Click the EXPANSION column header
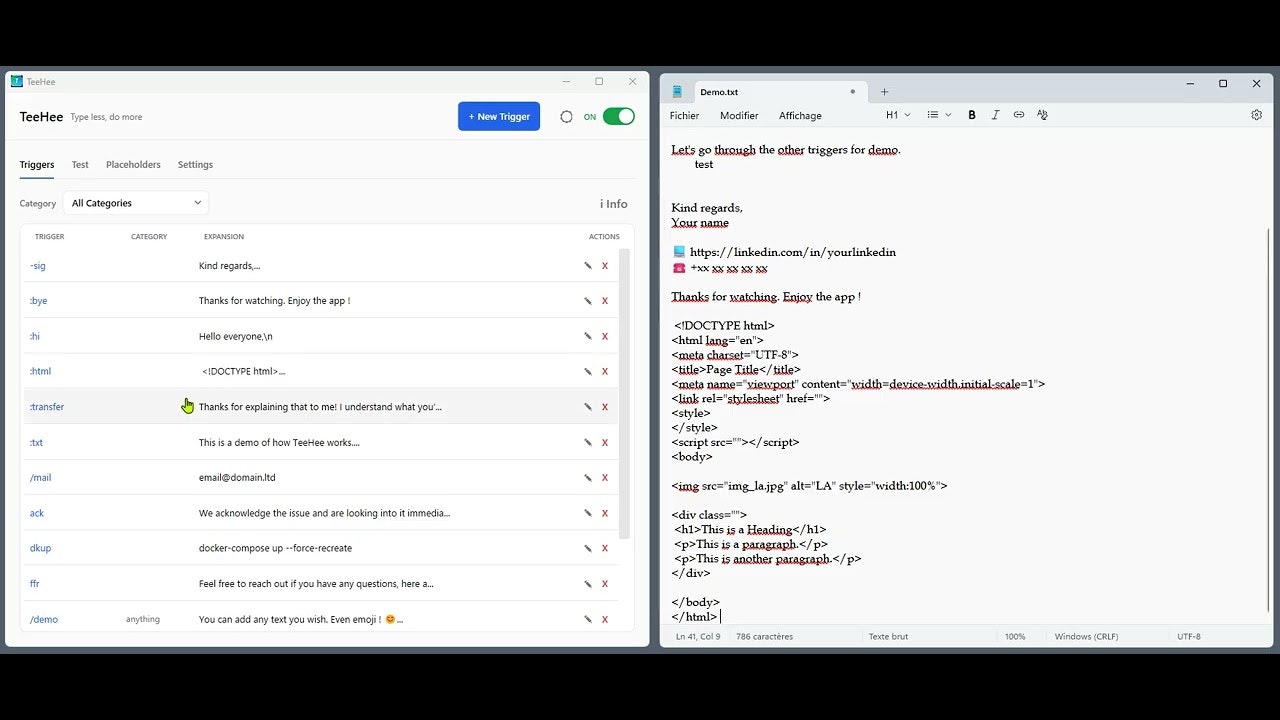 click(x=224, y=237)
